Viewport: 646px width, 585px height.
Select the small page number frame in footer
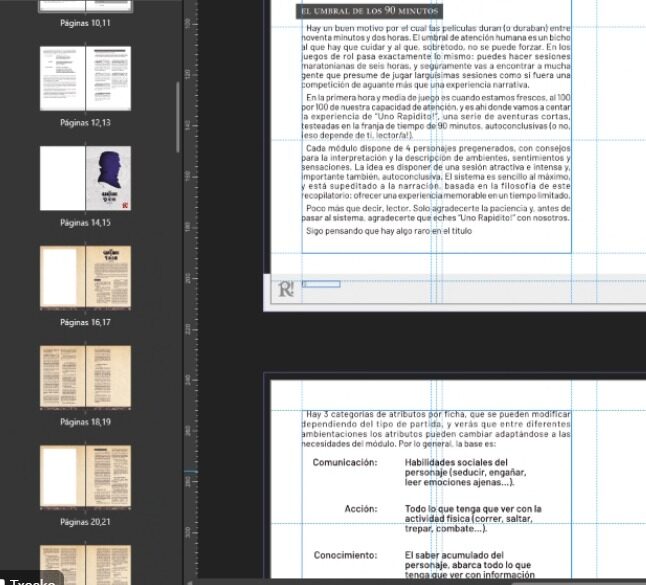coord(321,284)
